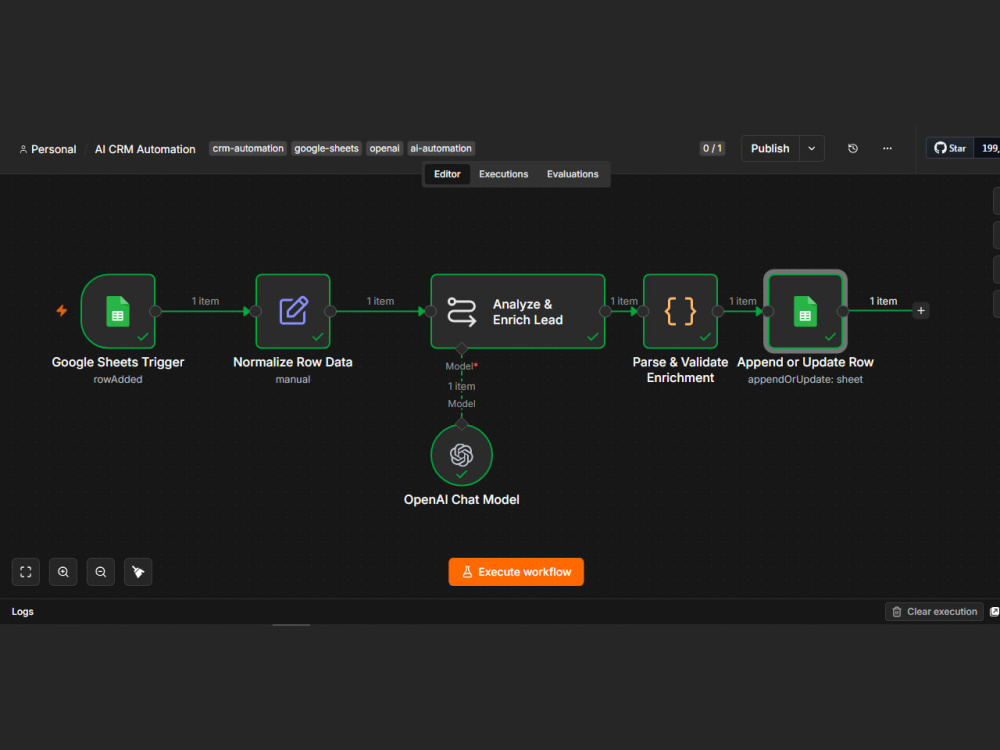1000x750 pixels.
Task: Click the GitHub star count 199
Action: 989,149
